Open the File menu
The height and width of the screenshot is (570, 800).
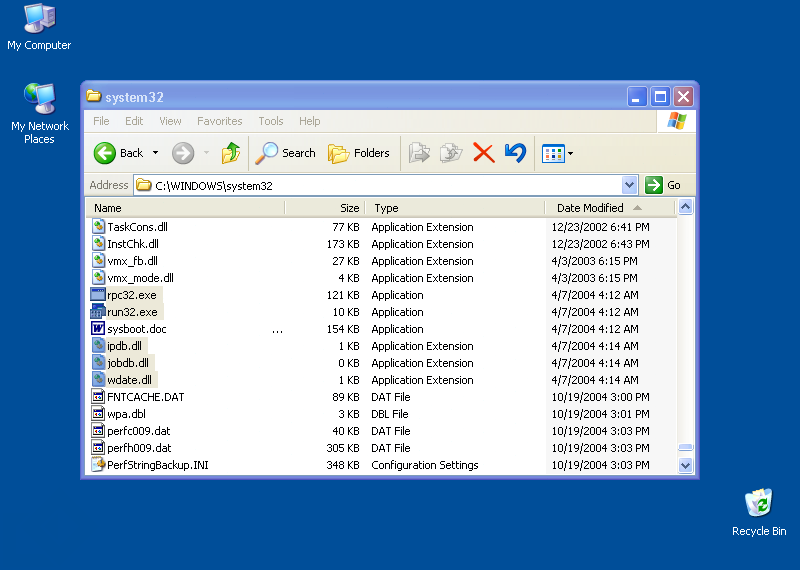pyautogui.click(x=101, y=121)
